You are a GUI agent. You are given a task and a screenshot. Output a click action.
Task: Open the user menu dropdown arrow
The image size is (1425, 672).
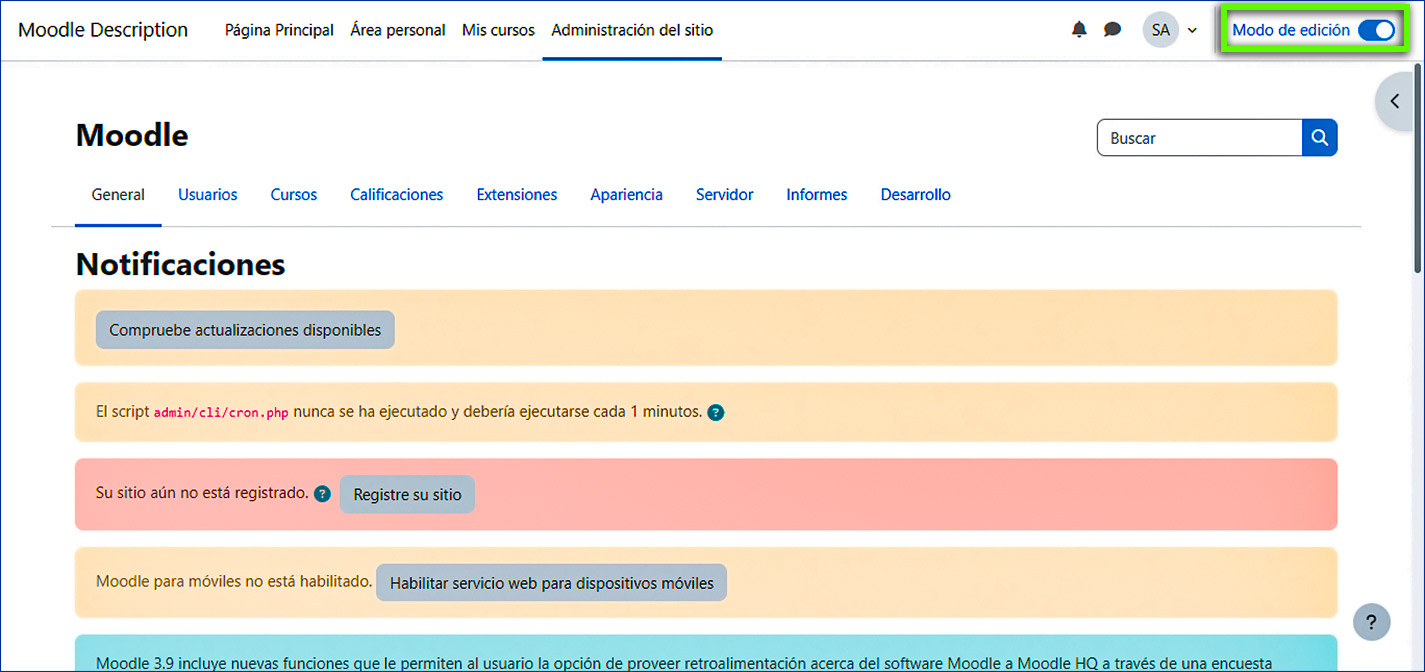(x=1191, y=30)
